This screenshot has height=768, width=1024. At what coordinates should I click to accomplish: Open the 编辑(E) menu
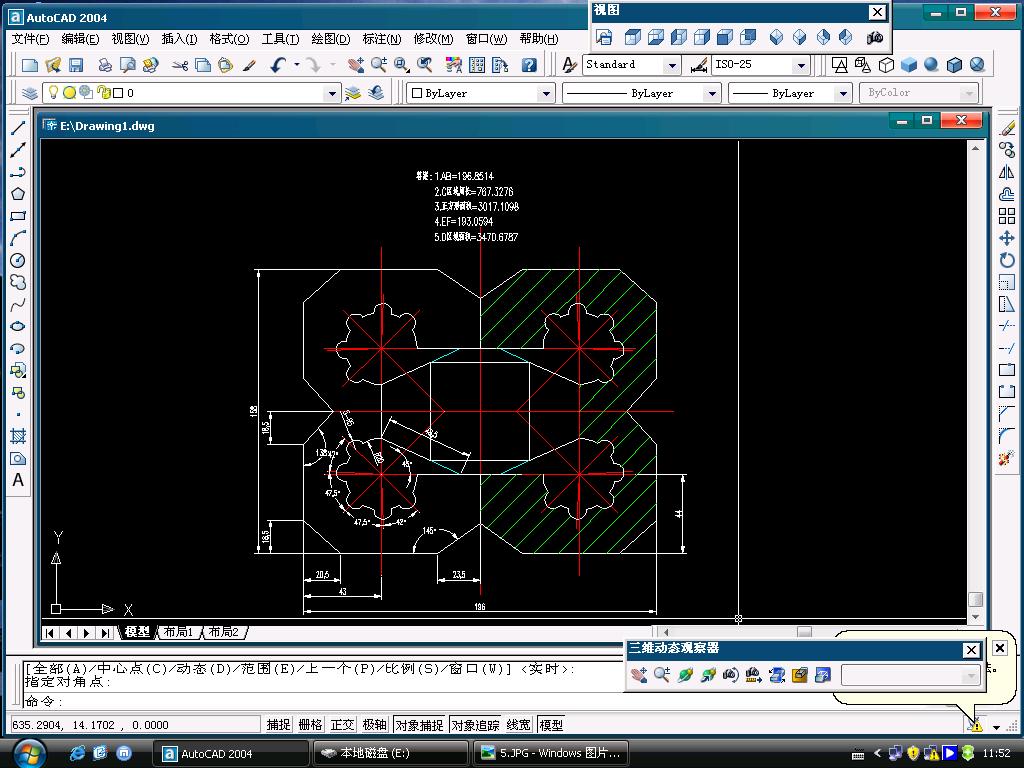[80, 39]
